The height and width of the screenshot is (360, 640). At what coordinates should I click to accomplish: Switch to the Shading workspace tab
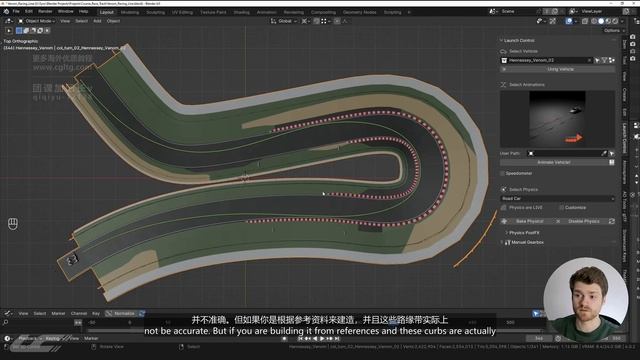(x=242, y=12)
